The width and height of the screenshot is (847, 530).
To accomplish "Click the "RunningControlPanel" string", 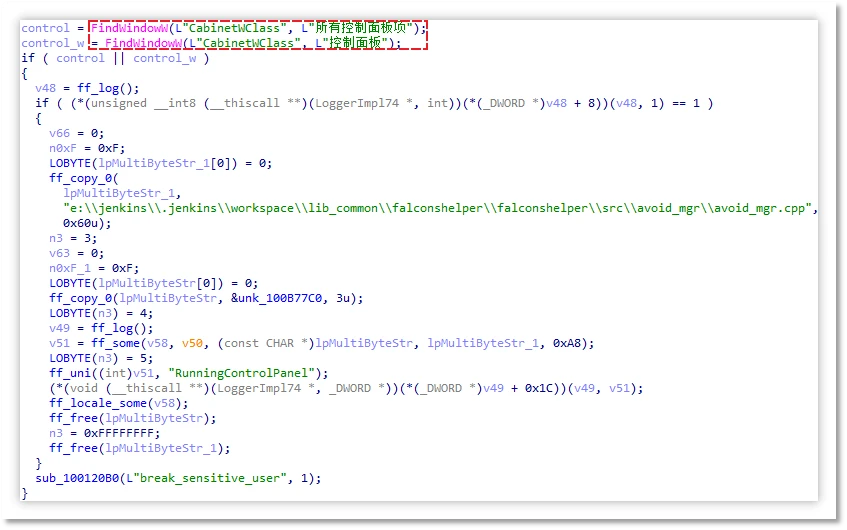I will coord(241,373).
